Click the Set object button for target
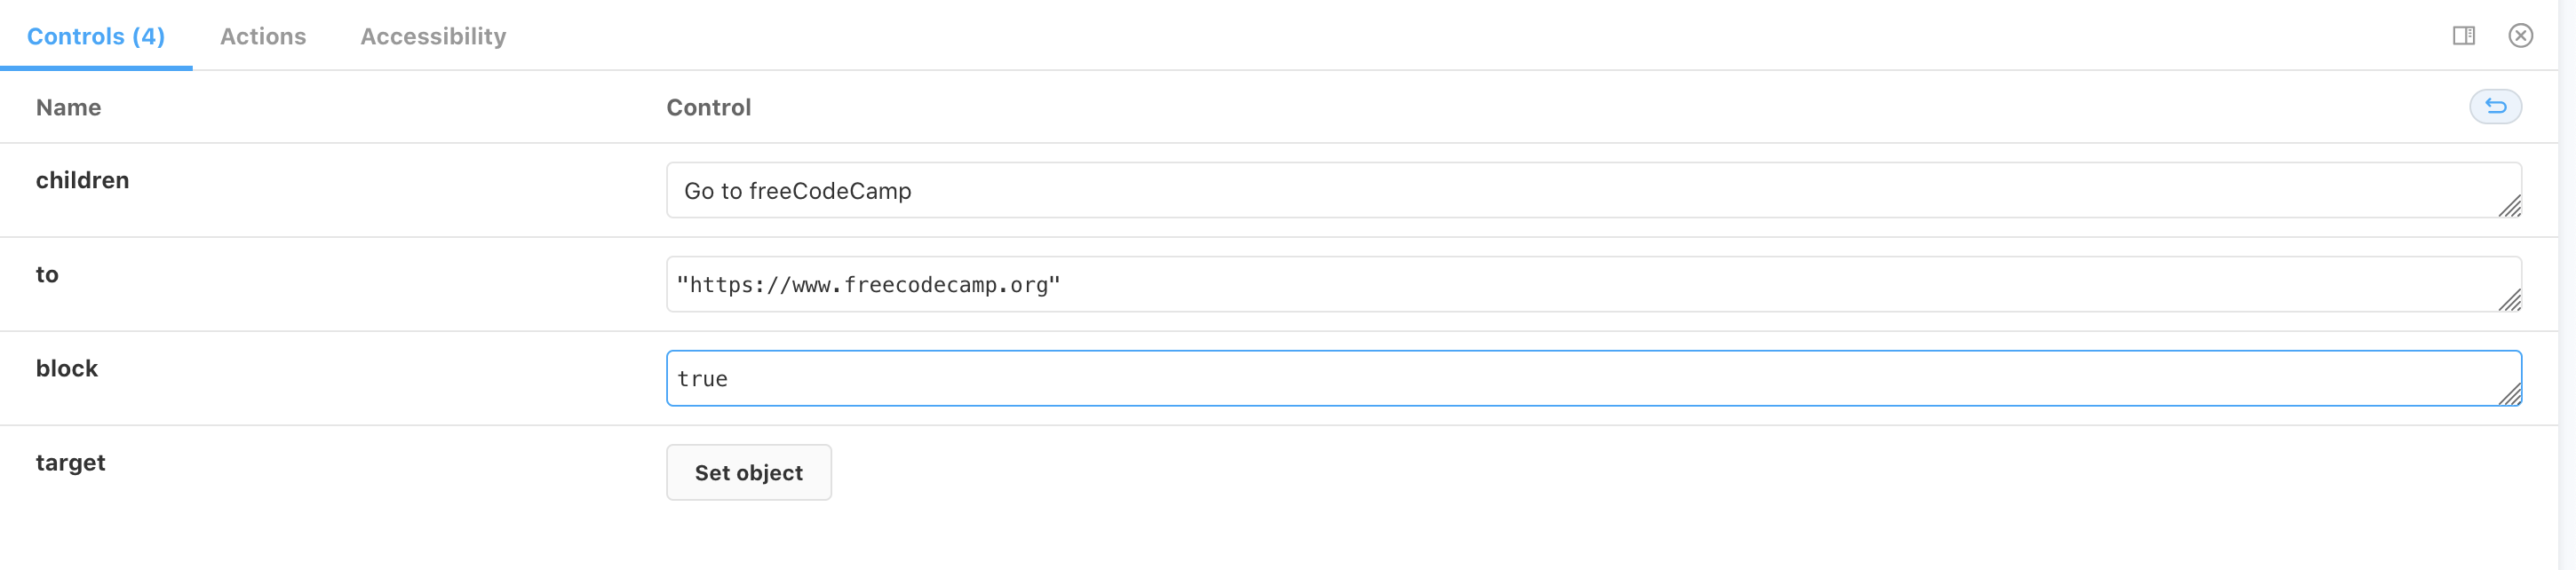 pos(748,472)
